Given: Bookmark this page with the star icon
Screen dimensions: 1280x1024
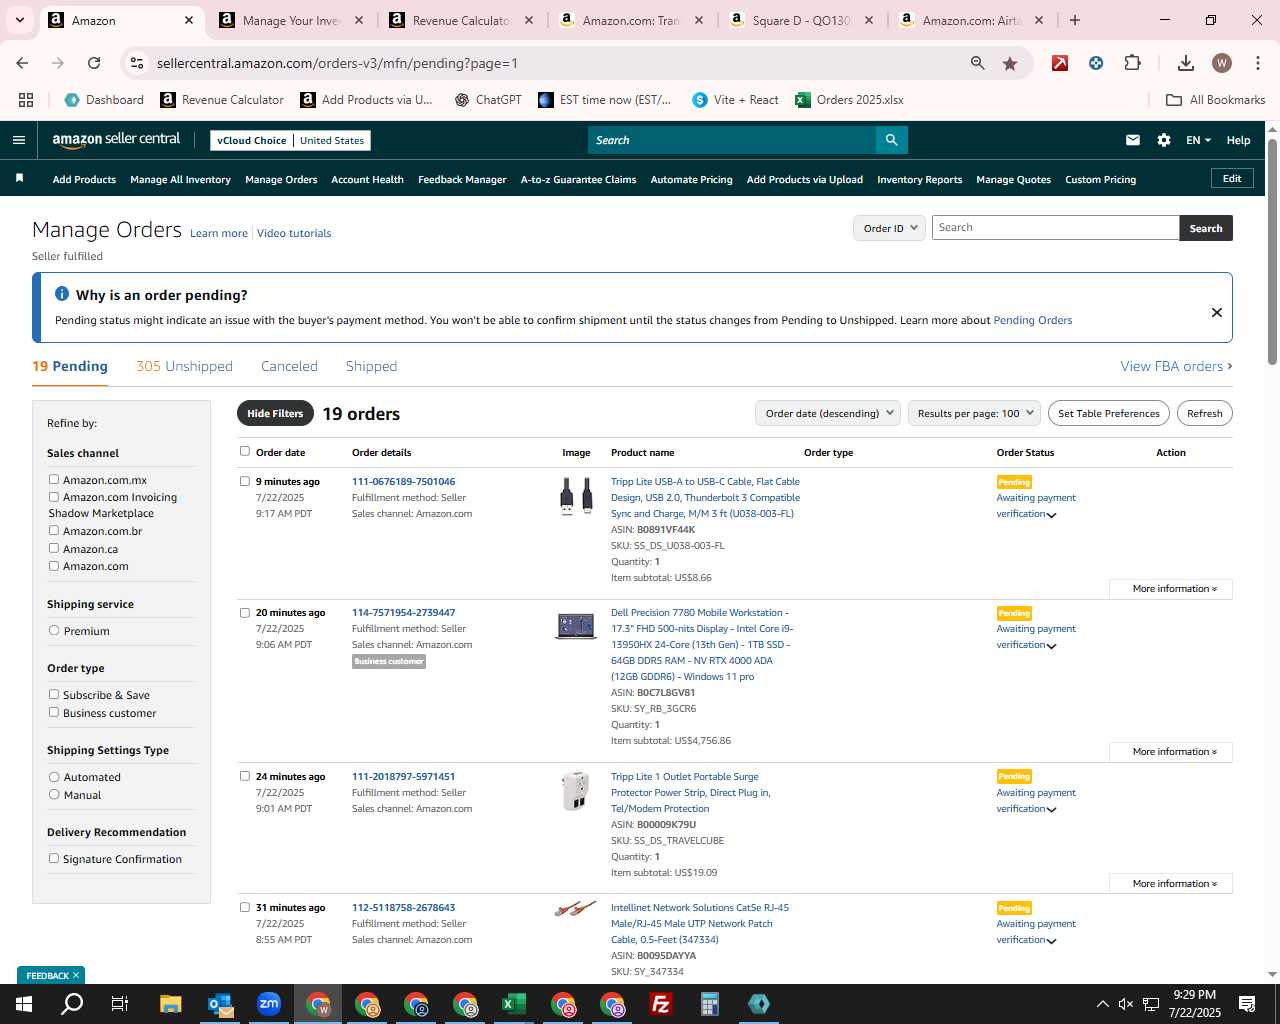Looking at the screenshot, I should point(1010,63).
